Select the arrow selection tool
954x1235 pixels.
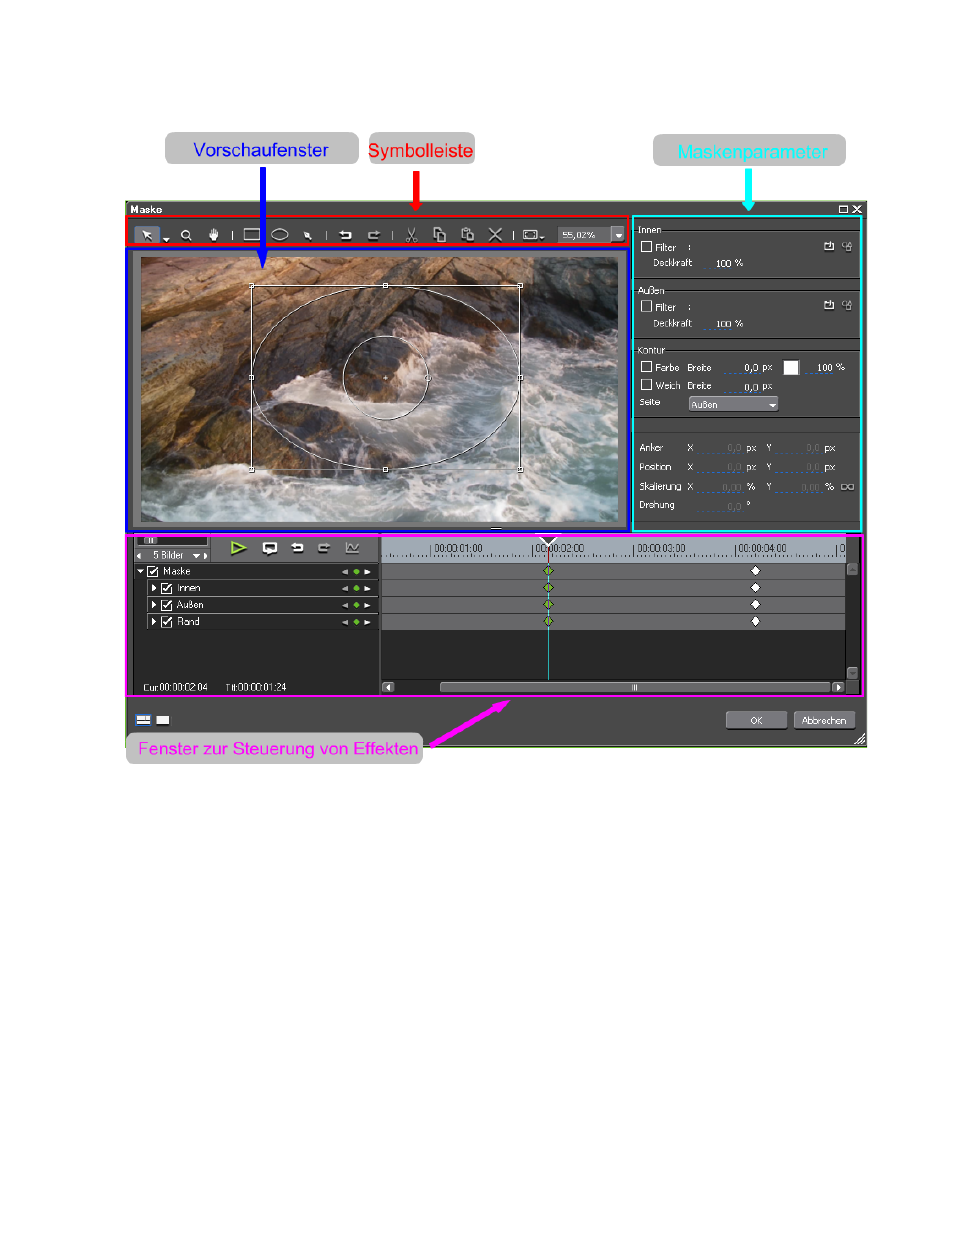click(147, 235)
